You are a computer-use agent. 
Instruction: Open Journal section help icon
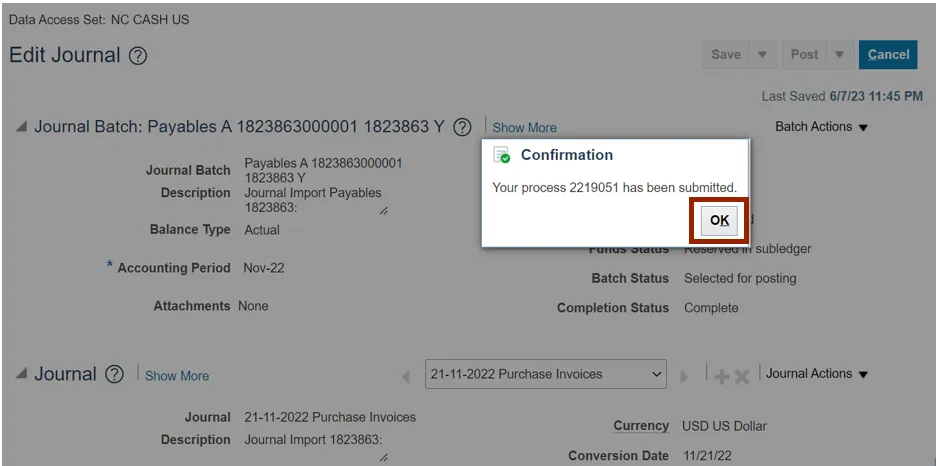tap(115, 375)
